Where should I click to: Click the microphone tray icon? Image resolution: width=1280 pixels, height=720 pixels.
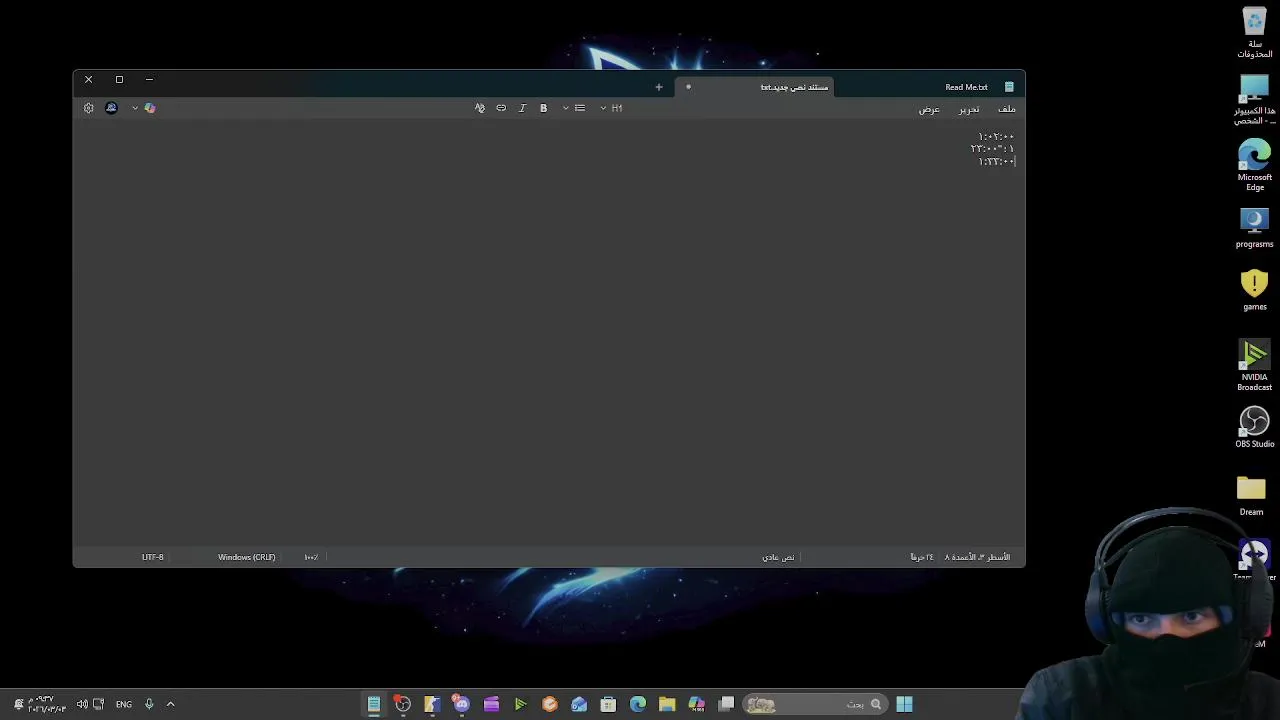tap(149, 704)
